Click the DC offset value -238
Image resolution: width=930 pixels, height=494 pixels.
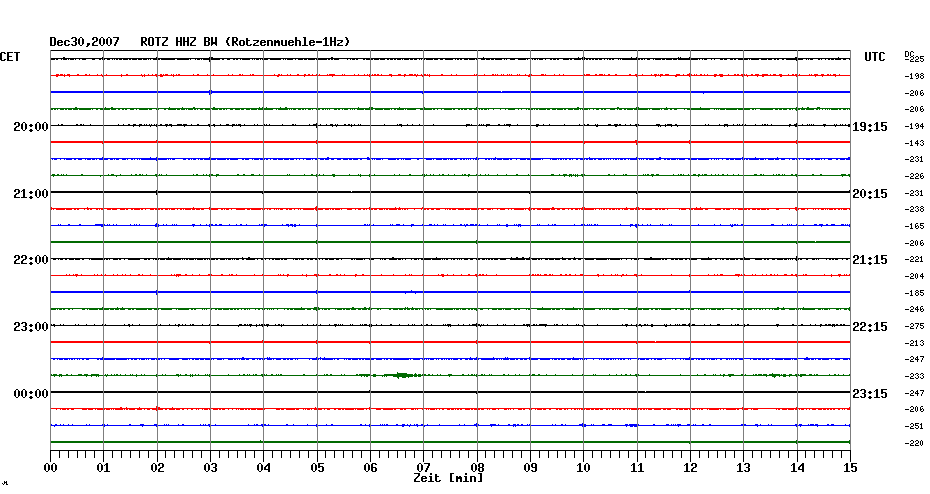[x=915, y=209]
